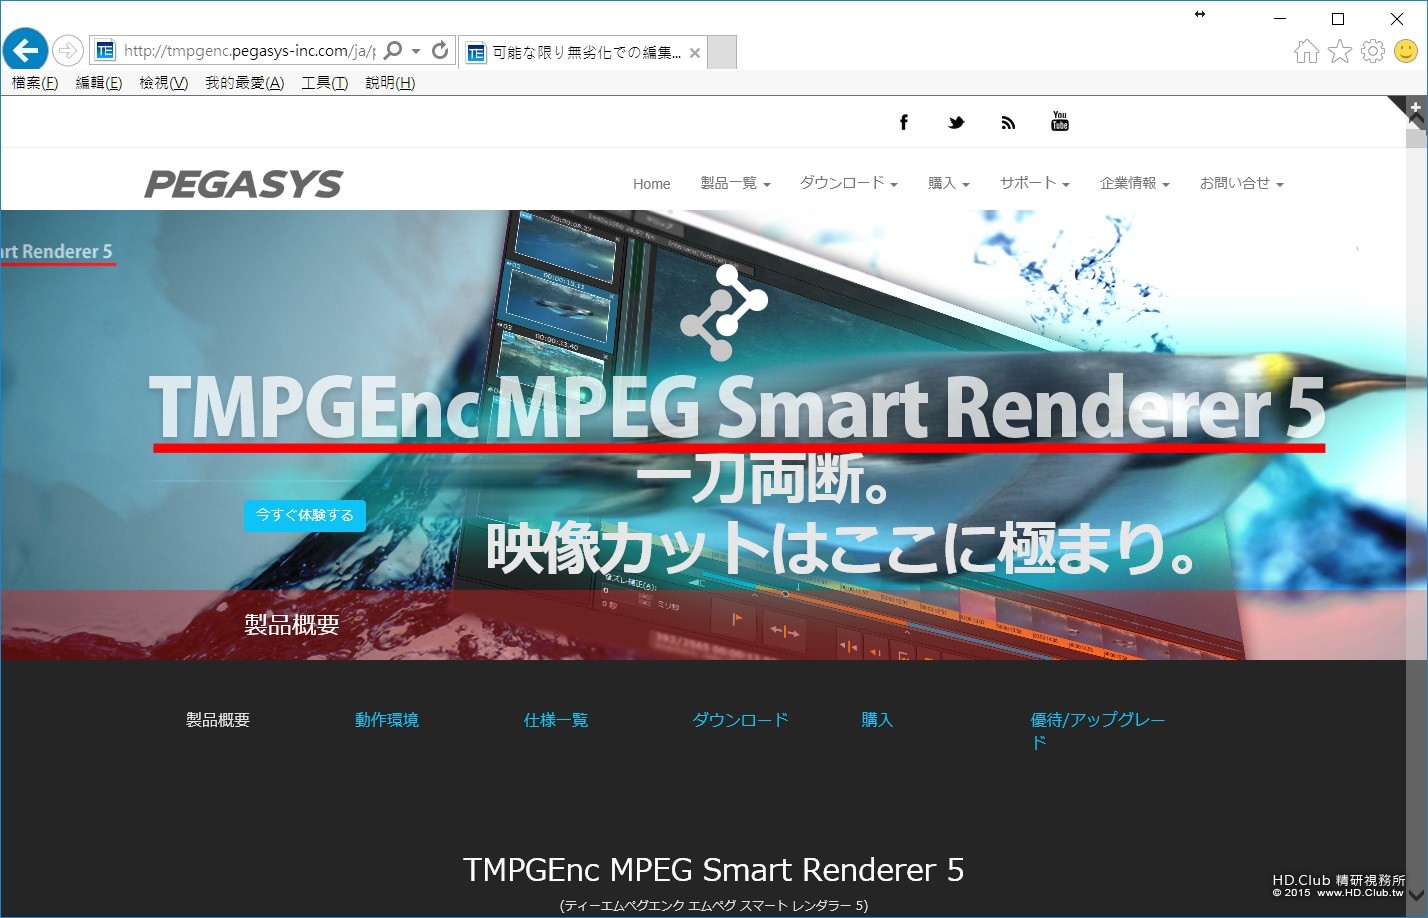Click the browser Back arrow button
The width and height of the screenshot is (1428, 918).
coord(25,50)
